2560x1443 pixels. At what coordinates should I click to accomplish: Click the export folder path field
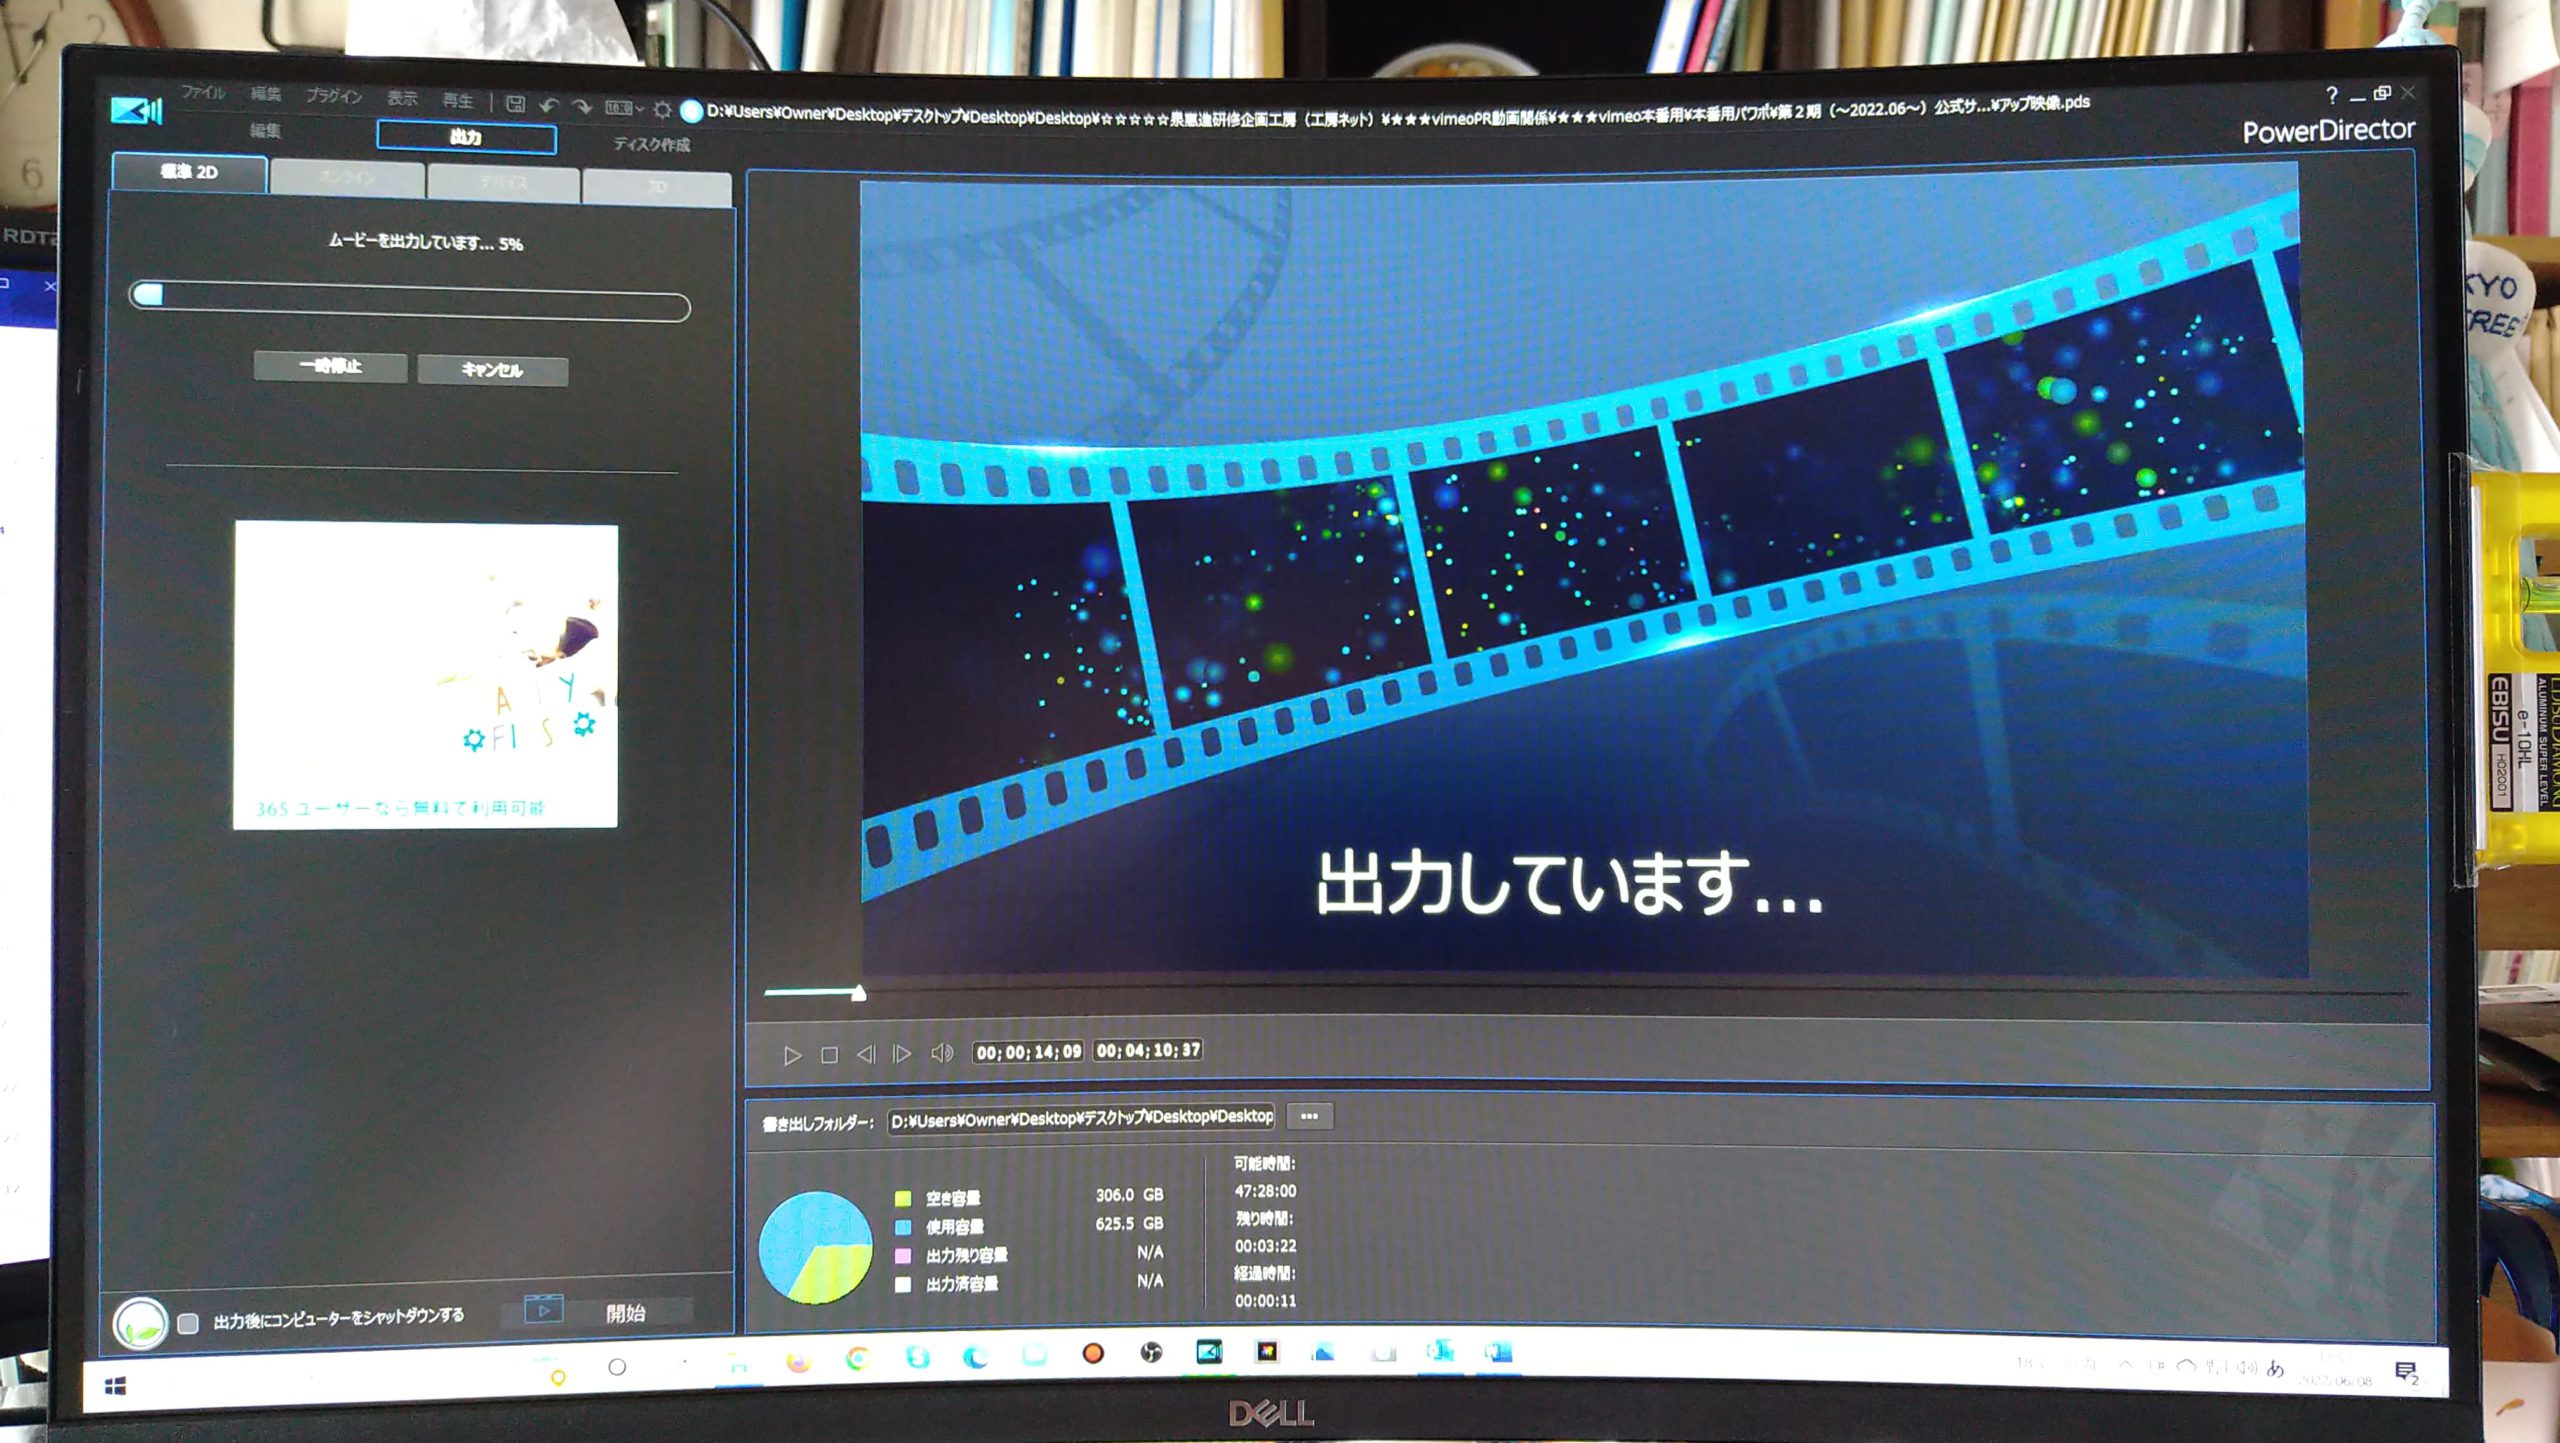pyautogui.click(x=1081, y=1118)
